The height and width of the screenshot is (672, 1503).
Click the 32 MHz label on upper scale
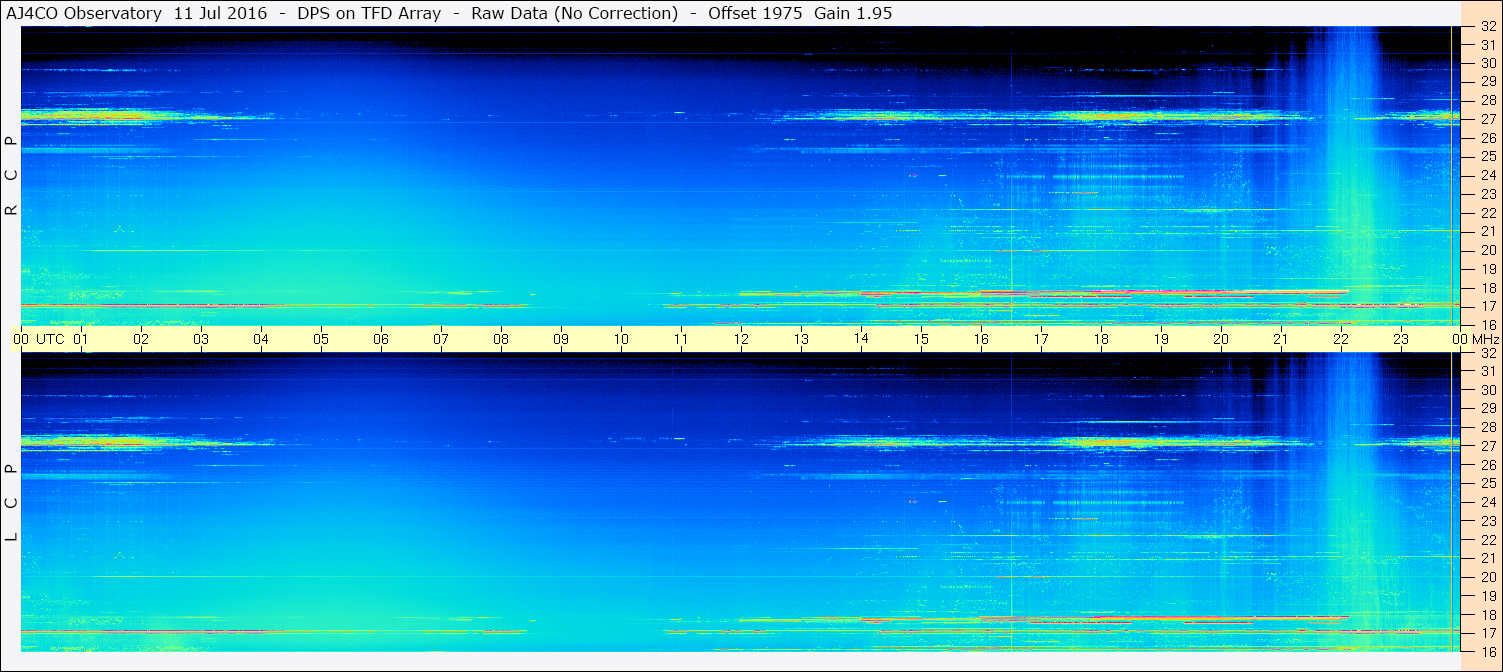tap(1488, 26)
